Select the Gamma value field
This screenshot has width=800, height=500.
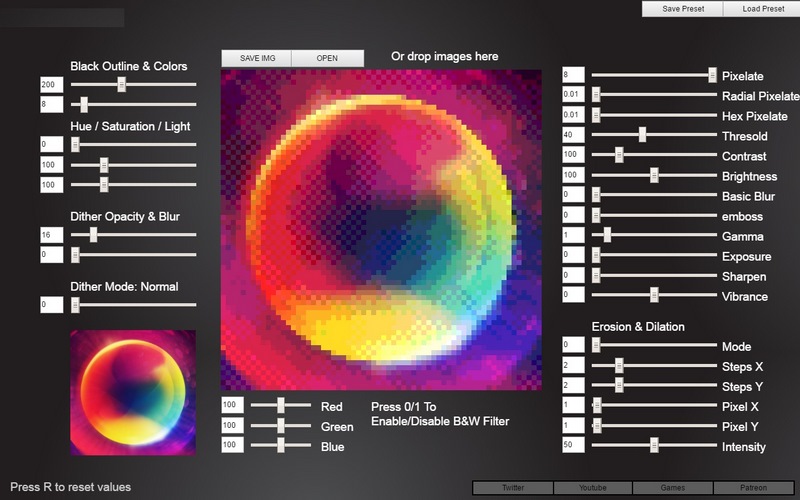[573, 235]
